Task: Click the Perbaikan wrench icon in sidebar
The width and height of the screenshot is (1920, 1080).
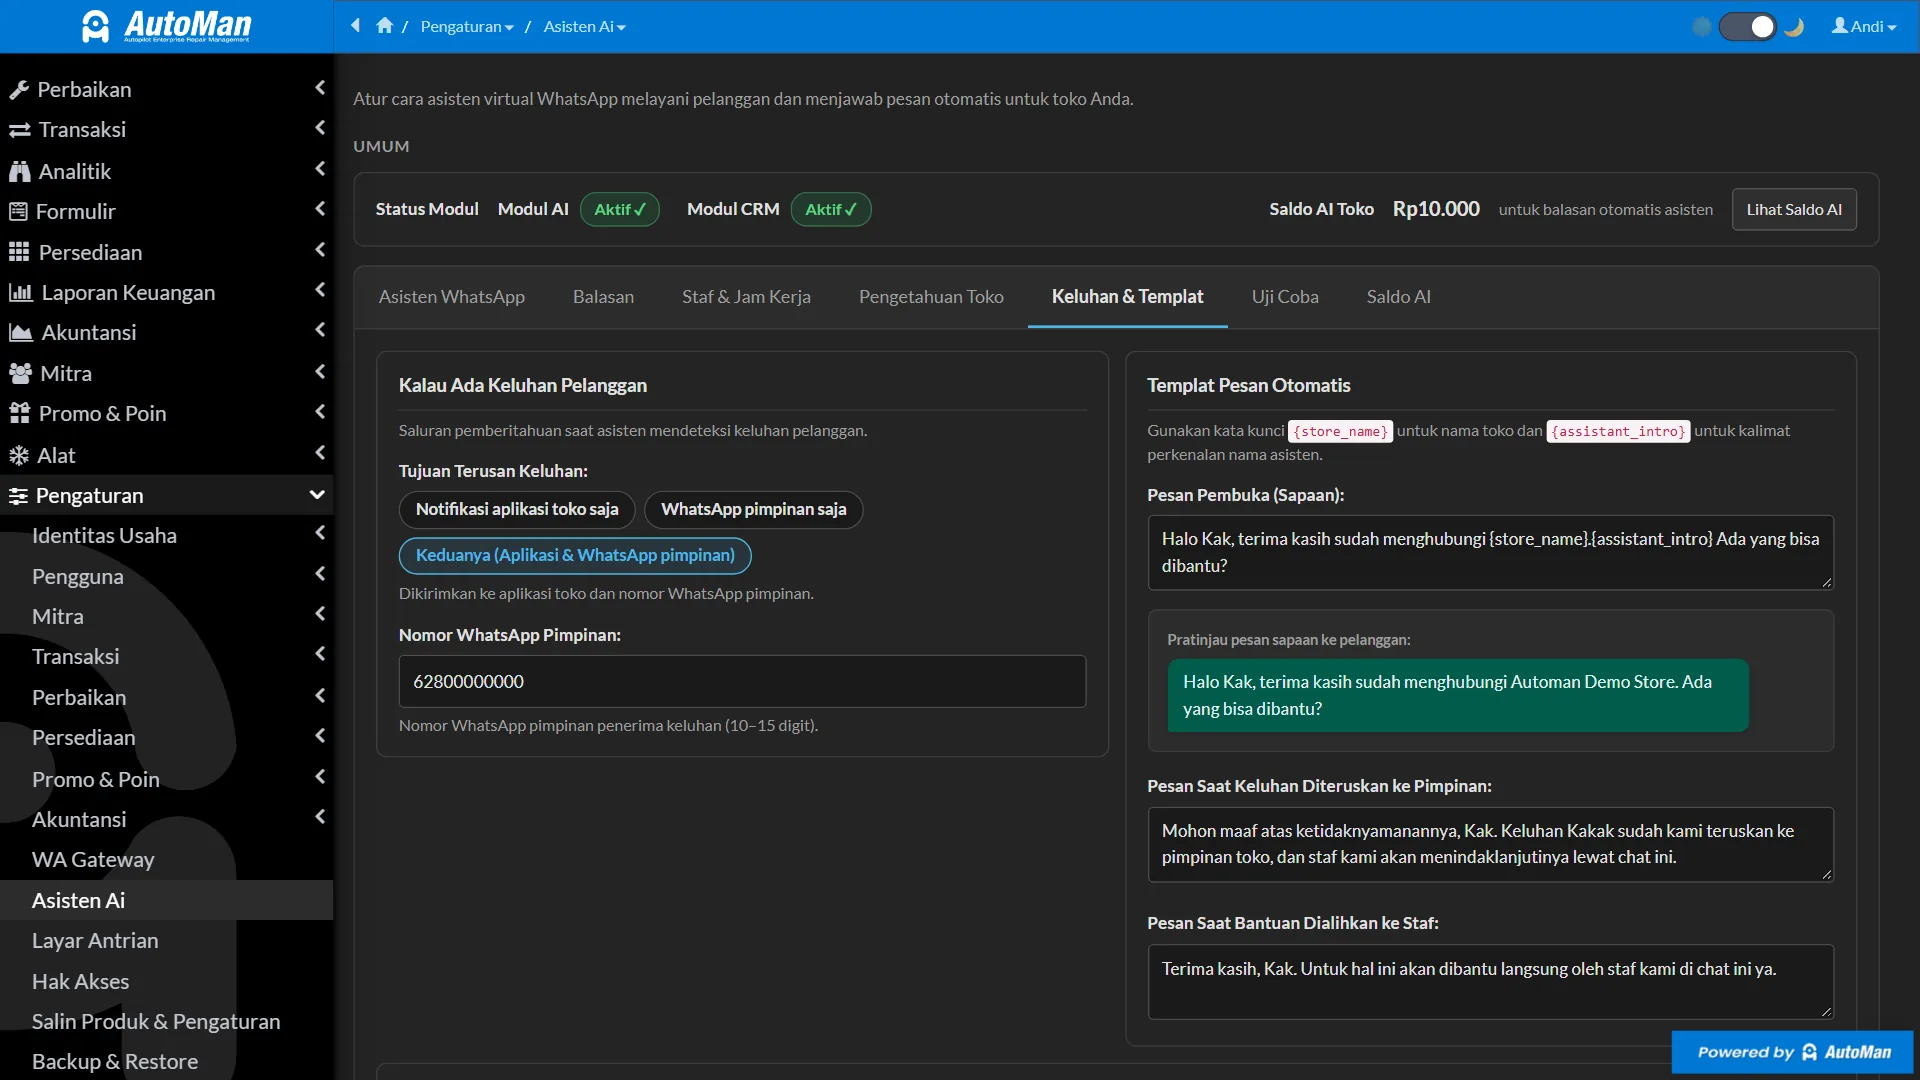Action: (x=19, y=90)
